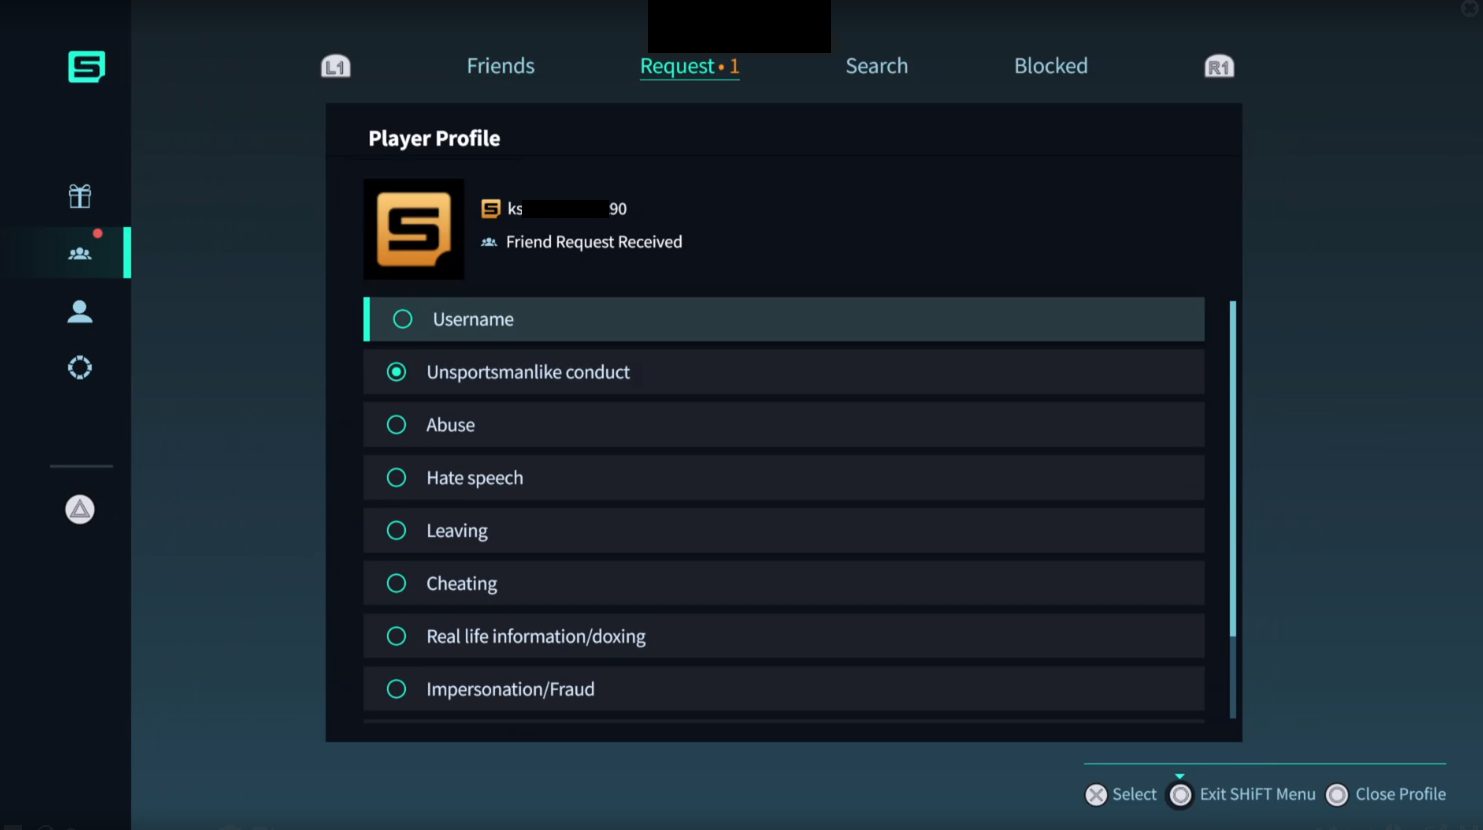Open the rewards gift icon
Viewport: 1483px width, 830px height.
pyautogui.click(x=80, y=196)
